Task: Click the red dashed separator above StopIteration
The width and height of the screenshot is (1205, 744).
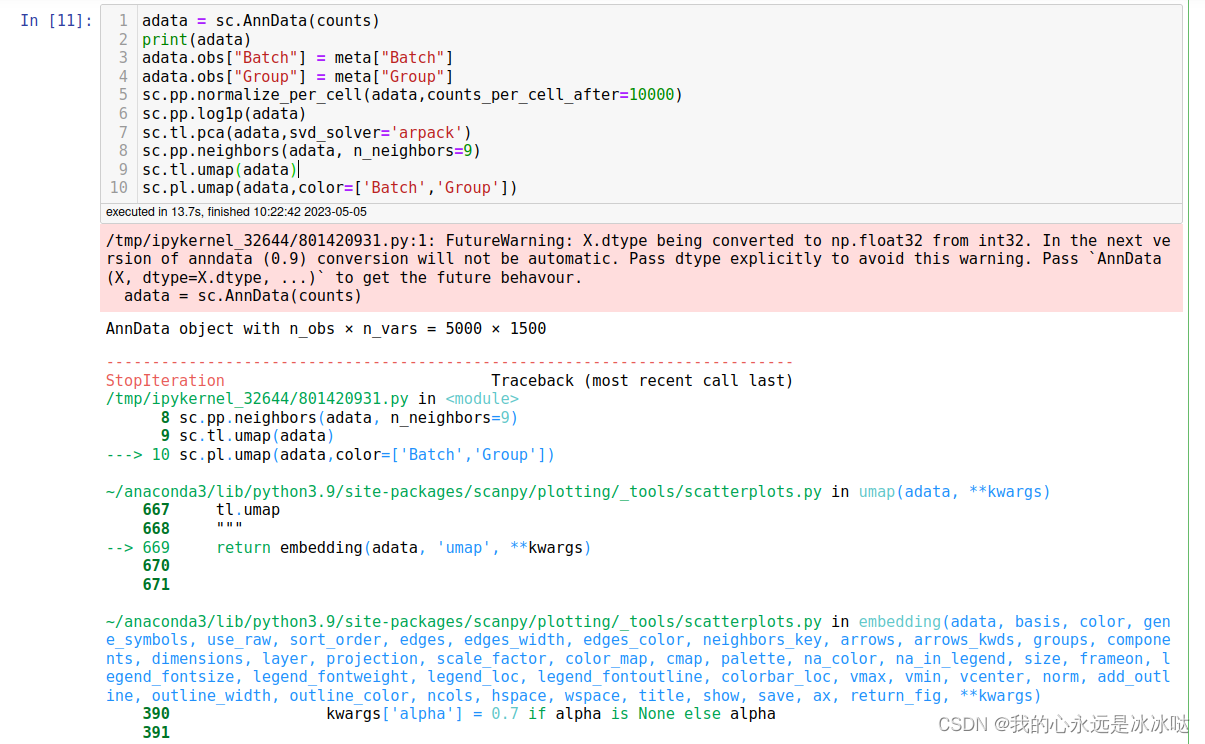Action: 450,362
